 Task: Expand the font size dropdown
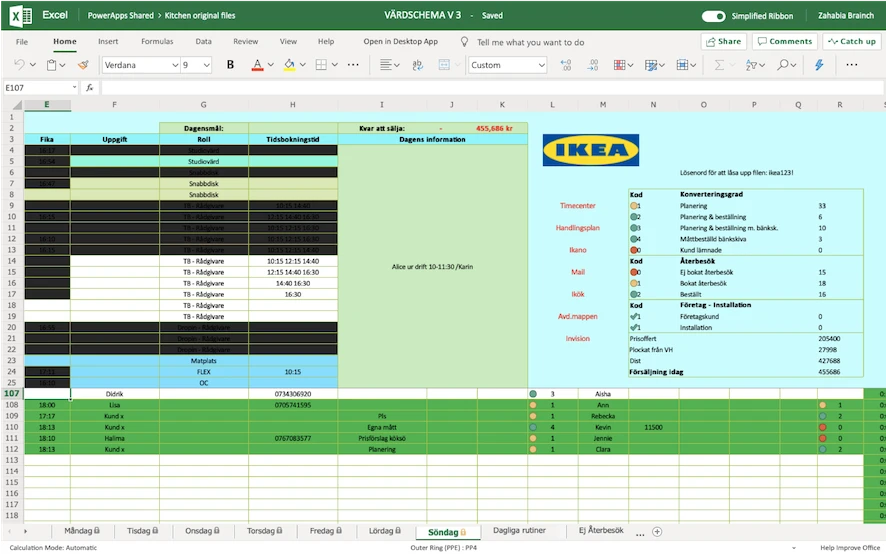click(x=206, y=65)
